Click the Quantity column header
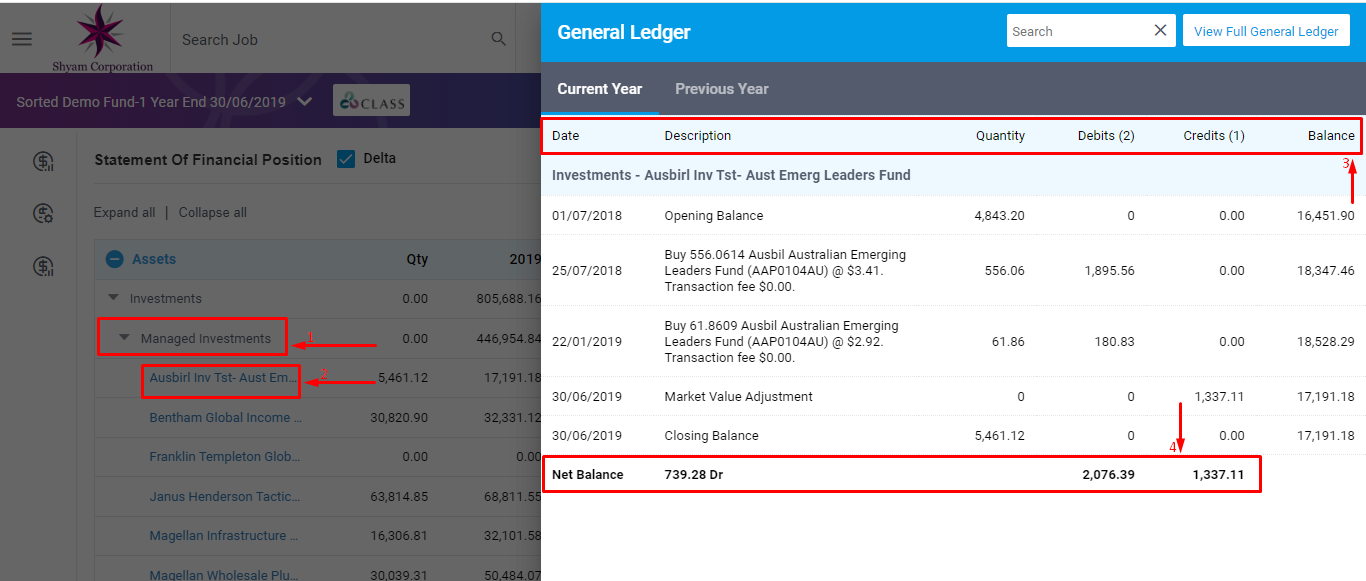This screenshot has width=1366, height=581. pyautogui.click(x=1000, y=135)
